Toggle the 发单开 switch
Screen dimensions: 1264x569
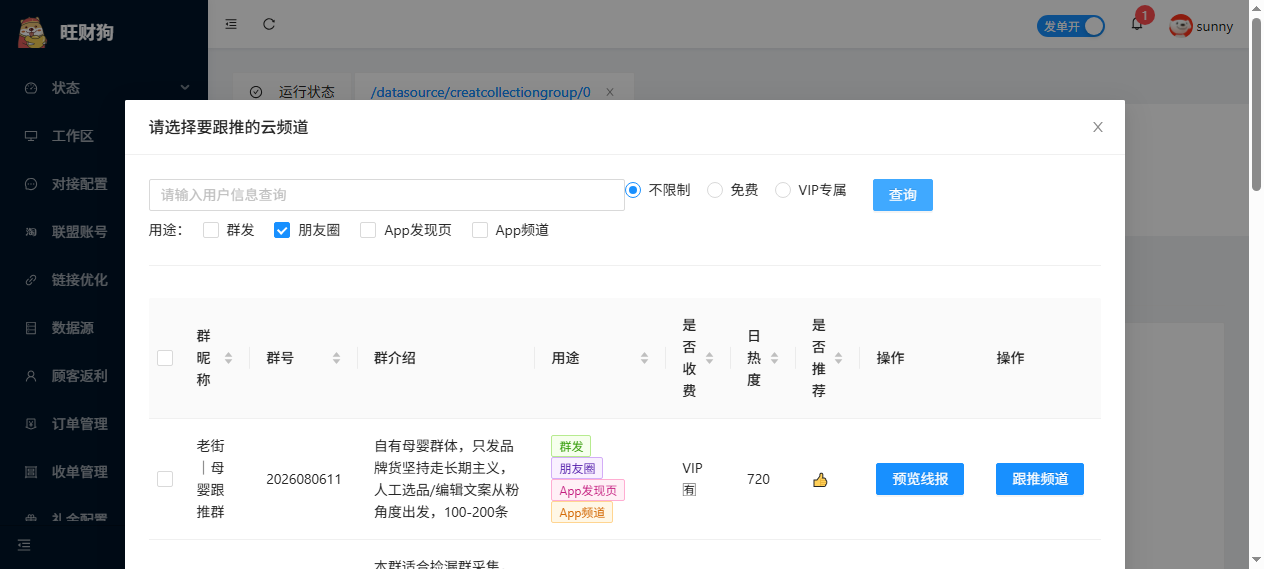1071,26
